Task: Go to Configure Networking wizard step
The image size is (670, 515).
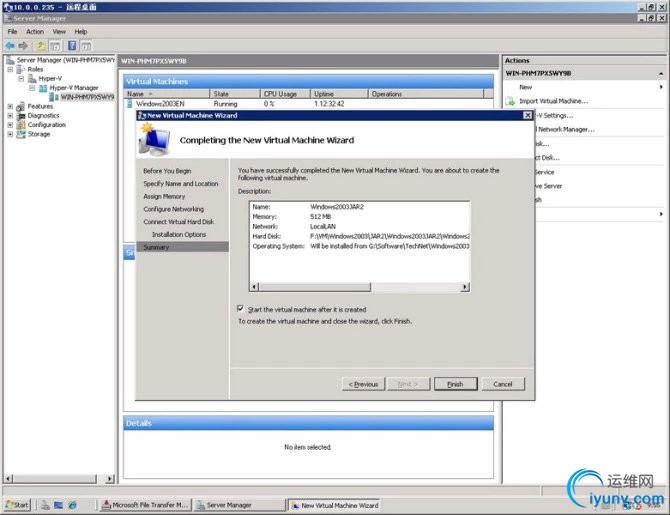Action: click(173, 209)
